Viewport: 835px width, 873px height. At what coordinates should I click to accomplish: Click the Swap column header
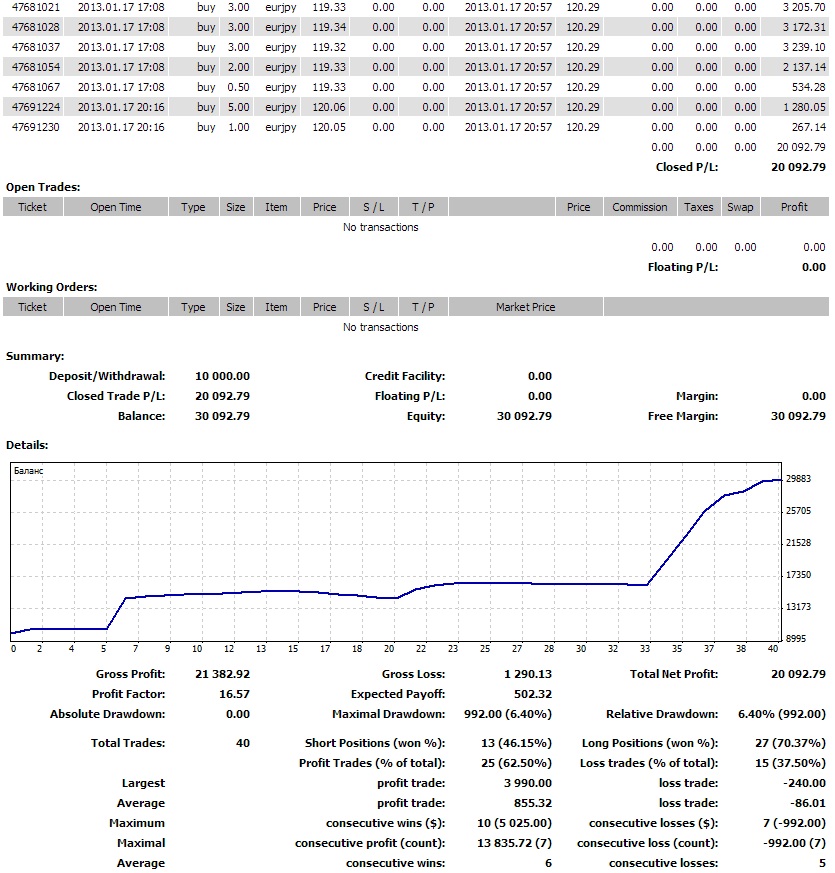(740, 207)
